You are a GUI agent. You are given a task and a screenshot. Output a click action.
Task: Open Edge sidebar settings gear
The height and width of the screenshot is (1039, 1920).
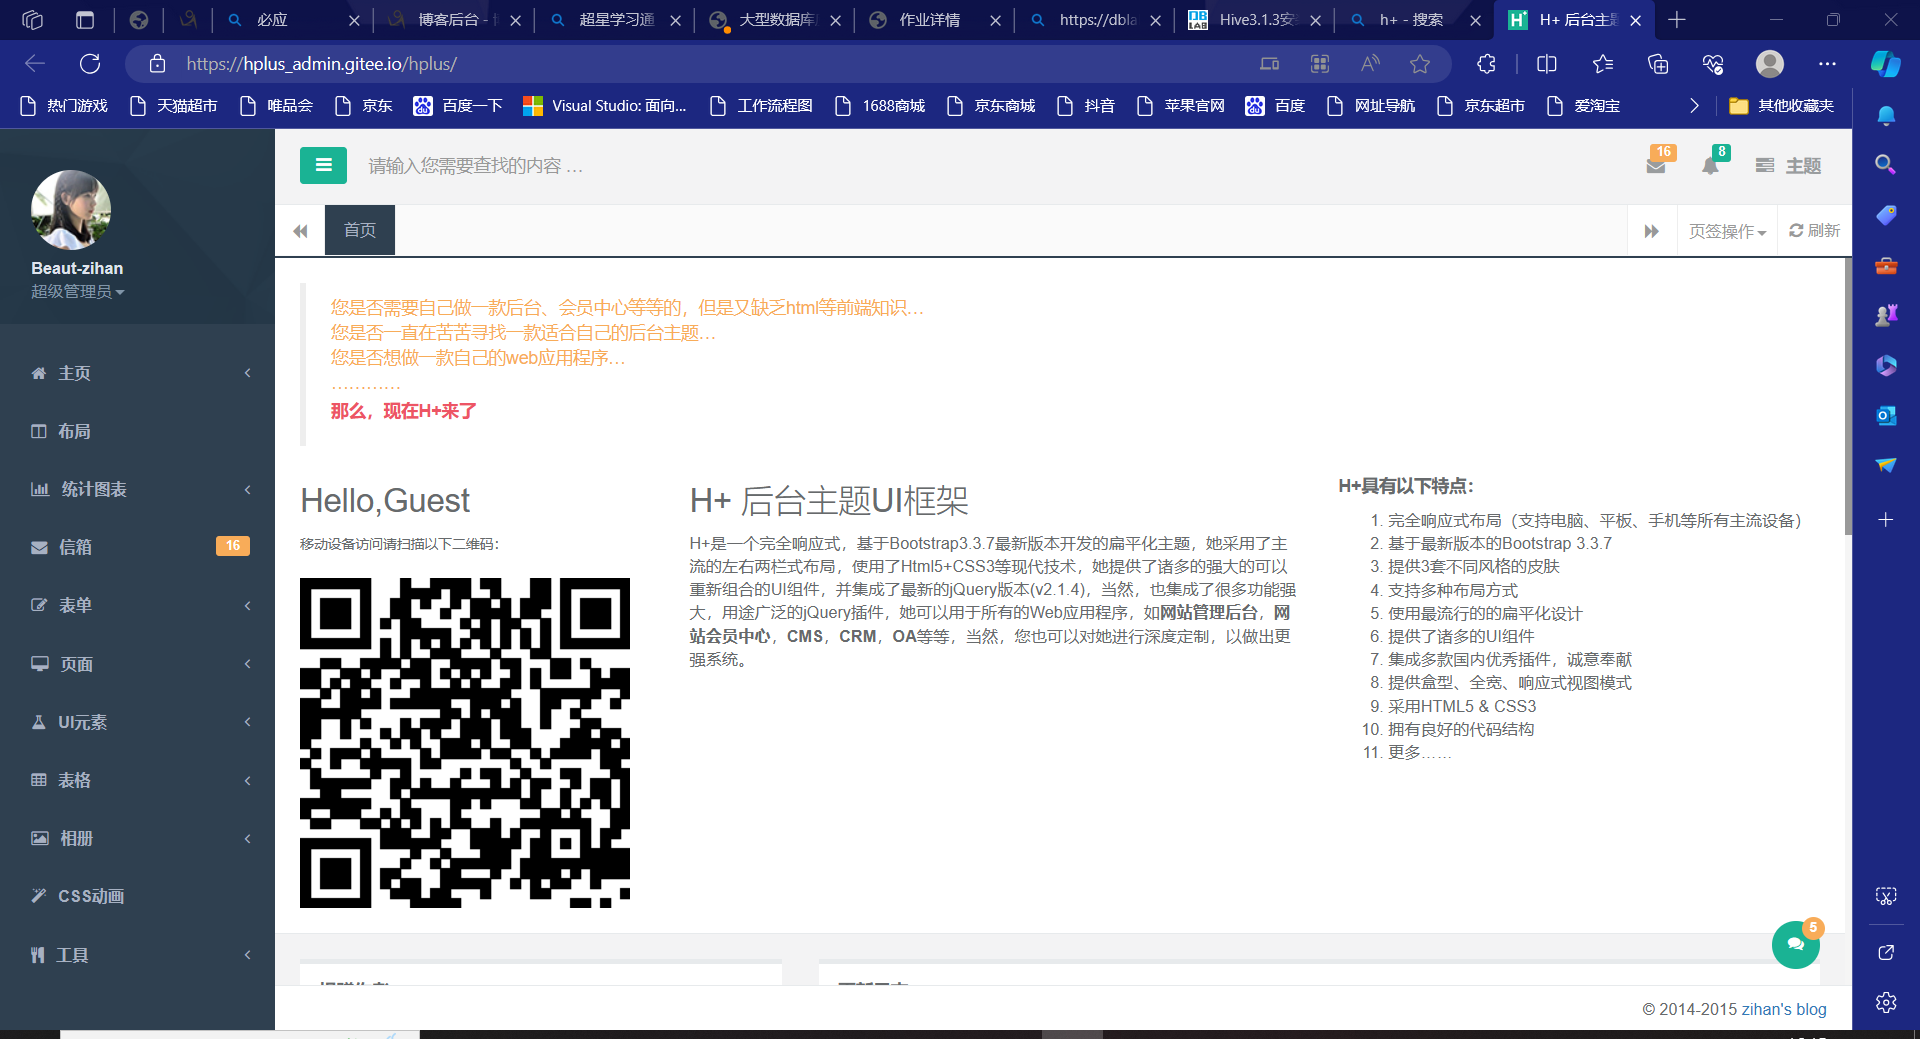click(1886, 1002)
